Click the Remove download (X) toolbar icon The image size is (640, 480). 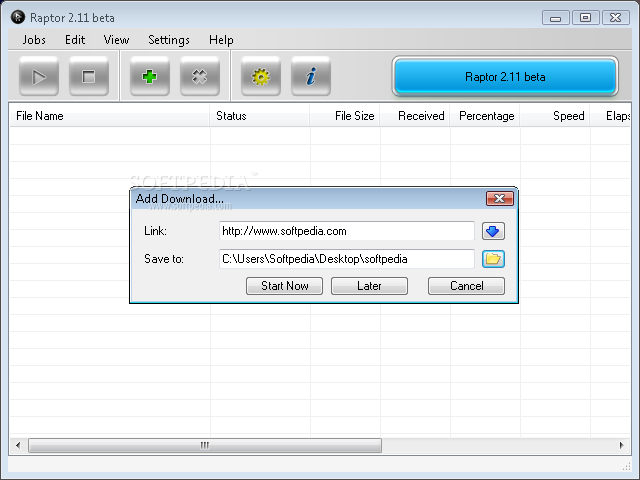point(200,76)
